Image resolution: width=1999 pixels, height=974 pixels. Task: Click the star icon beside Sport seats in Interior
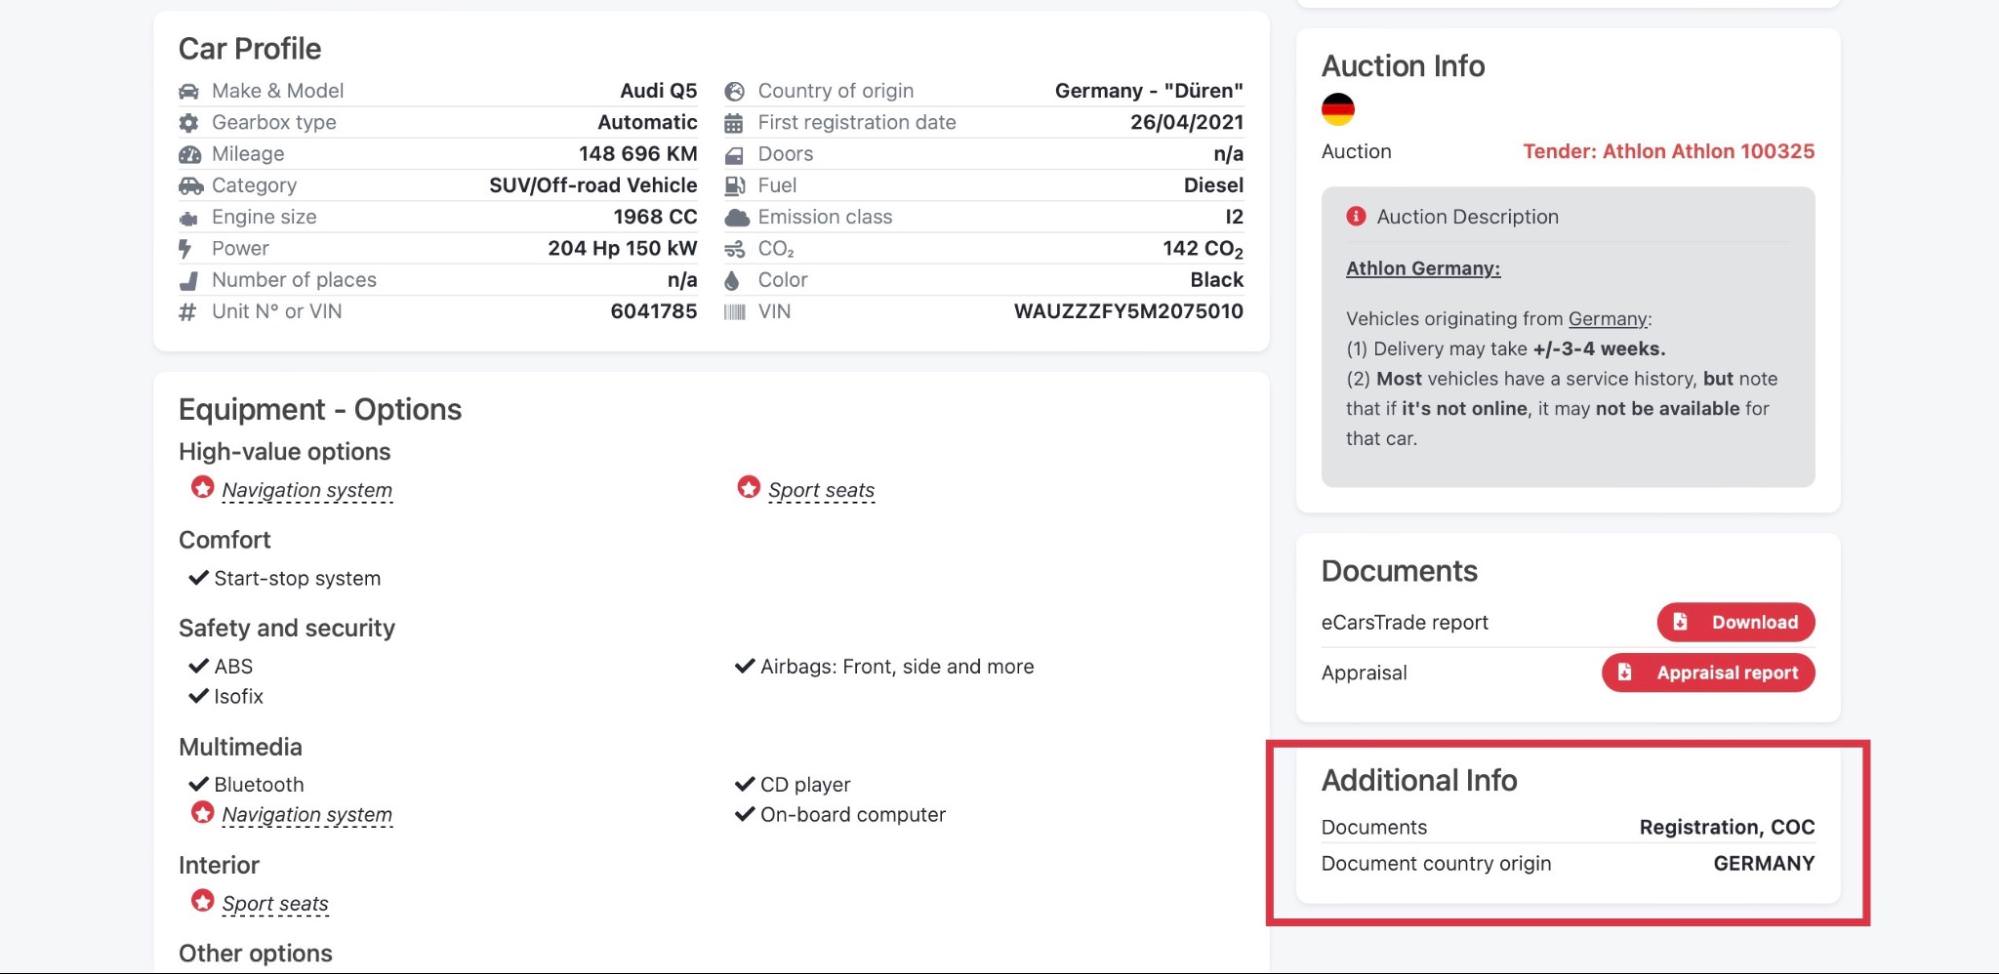pos(202,901)
